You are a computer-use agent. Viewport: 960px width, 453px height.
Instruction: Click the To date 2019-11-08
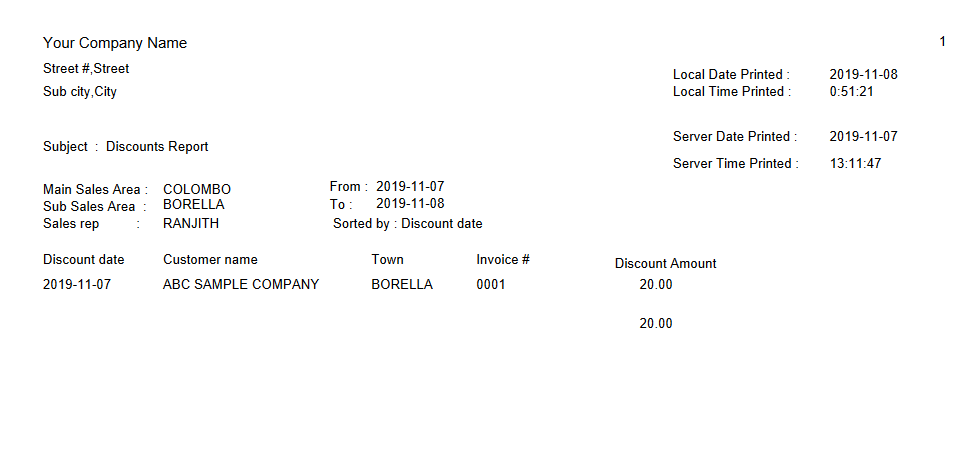pos(410,203)
